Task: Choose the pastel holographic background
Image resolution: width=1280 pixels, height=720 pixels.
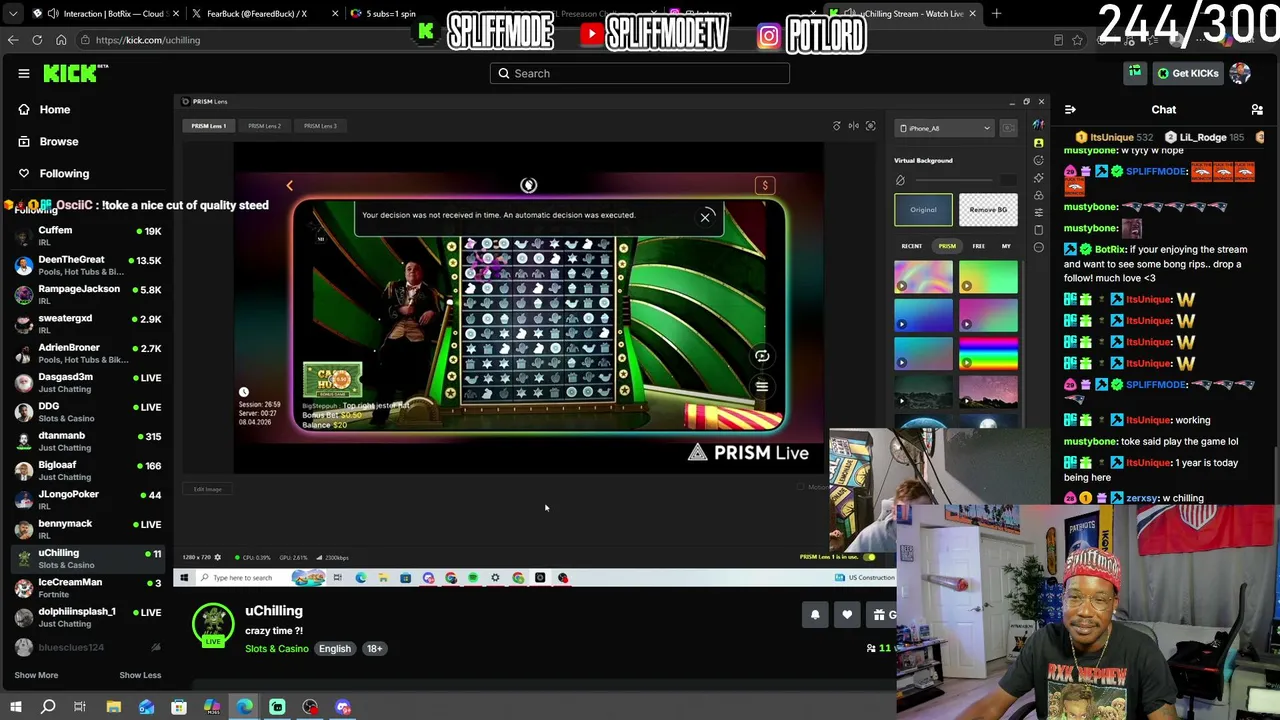Action: coord(923,277)
